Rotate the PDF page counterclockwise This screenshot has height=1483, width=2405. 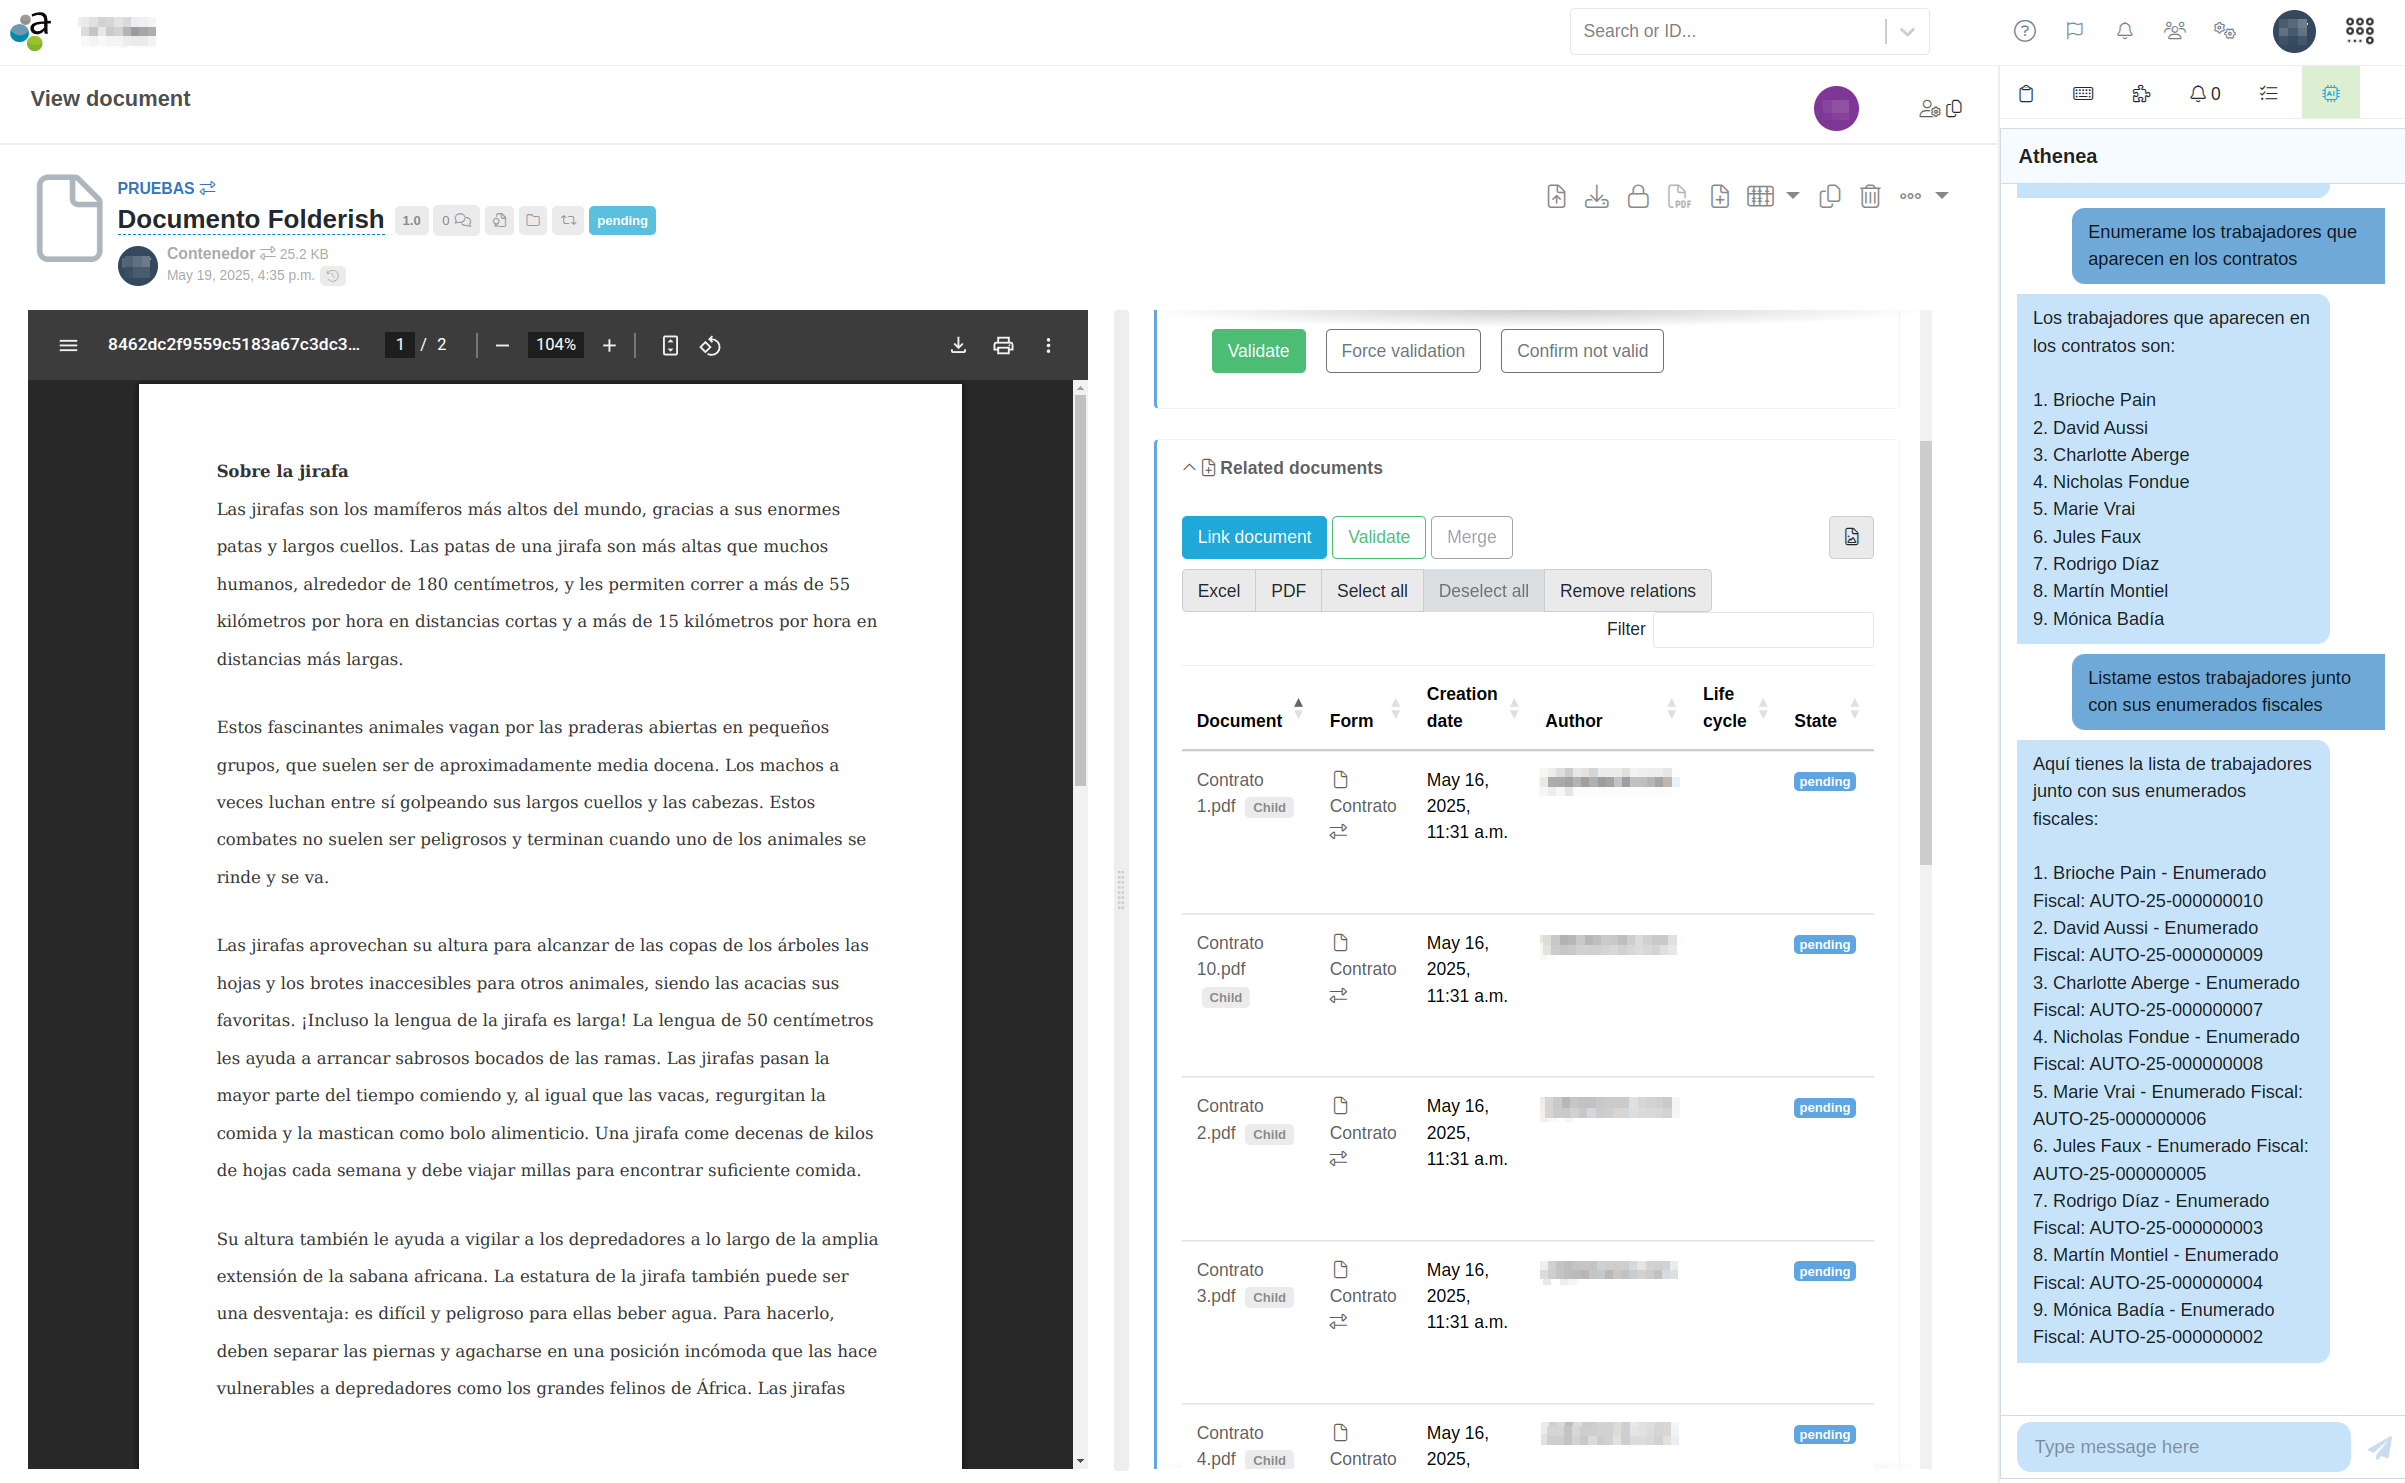(x=710, y=346)
